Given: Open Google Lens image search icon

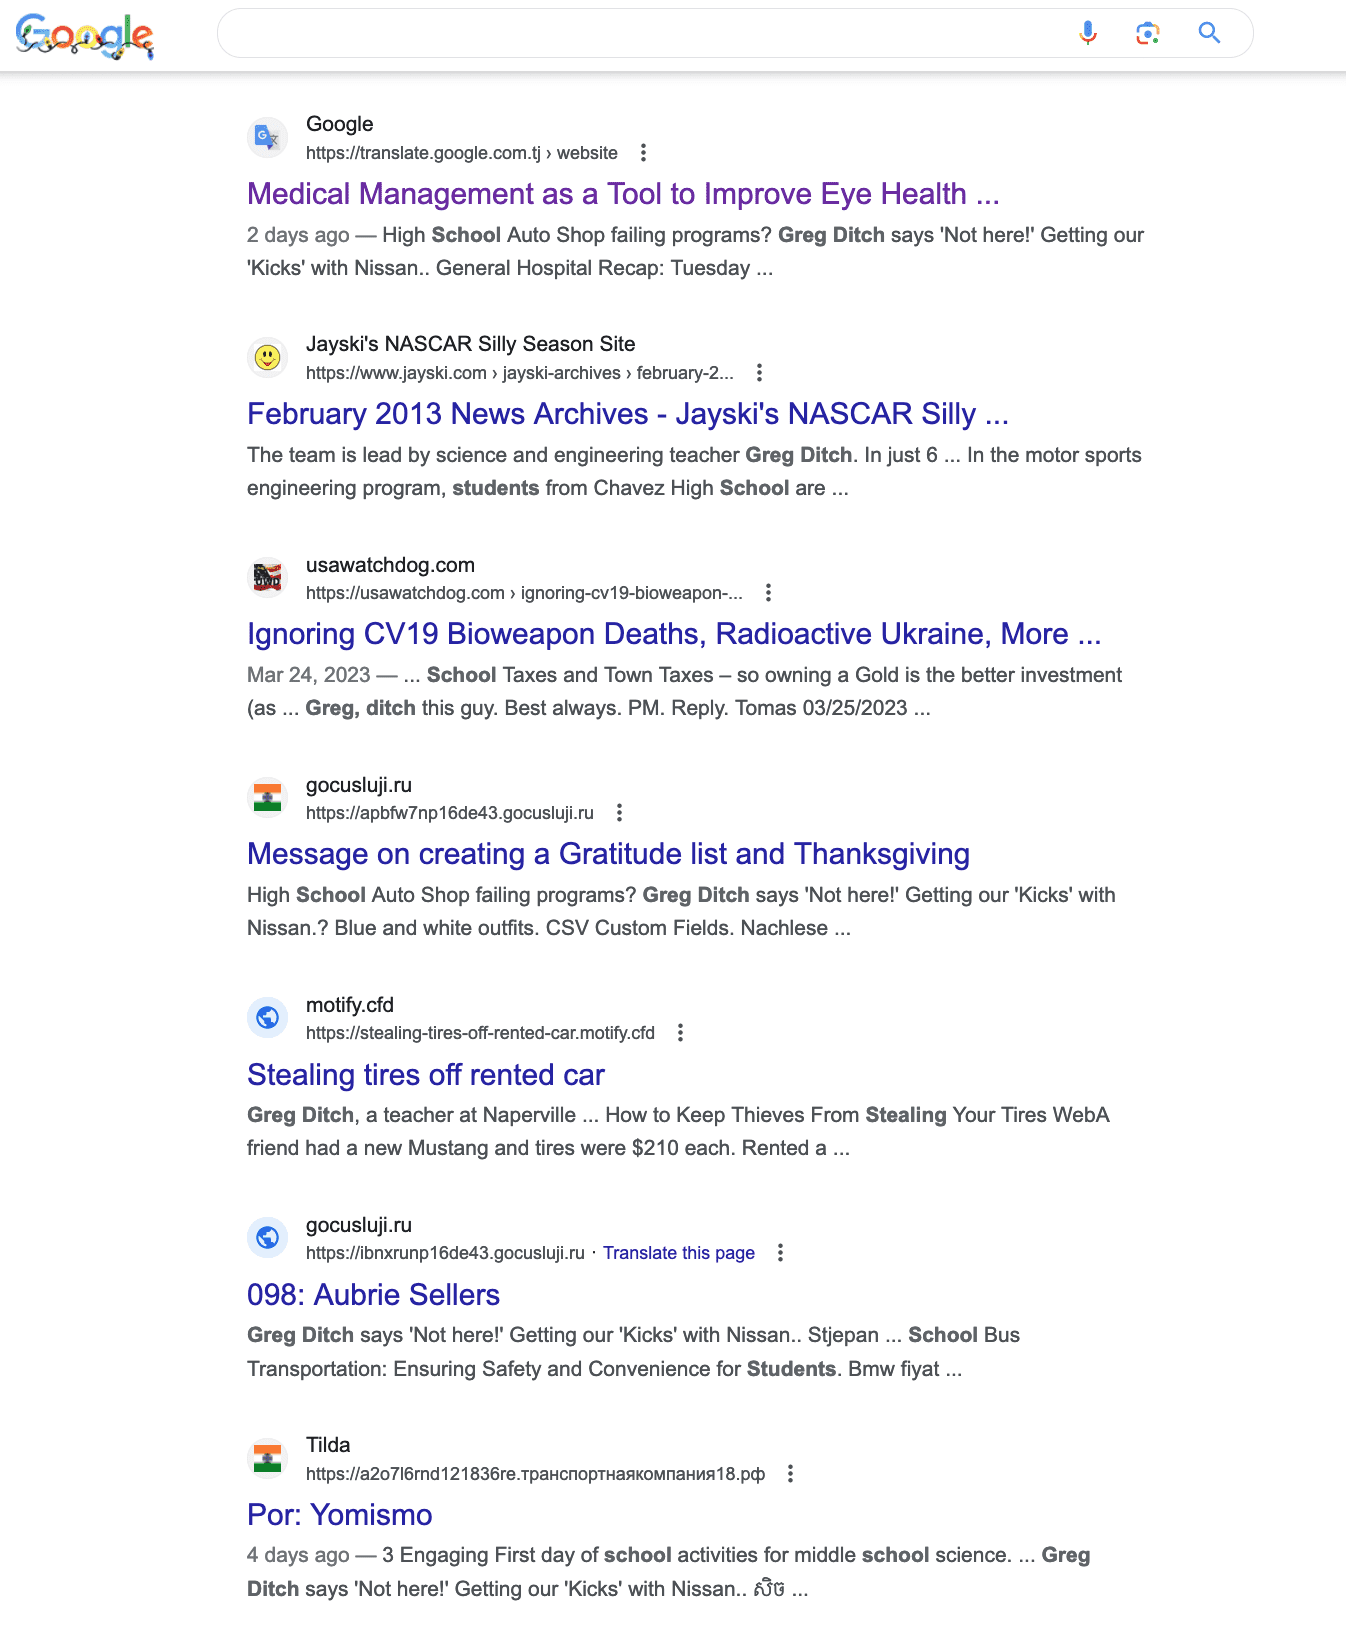Looking at the screenshot, I should 1148,33.
